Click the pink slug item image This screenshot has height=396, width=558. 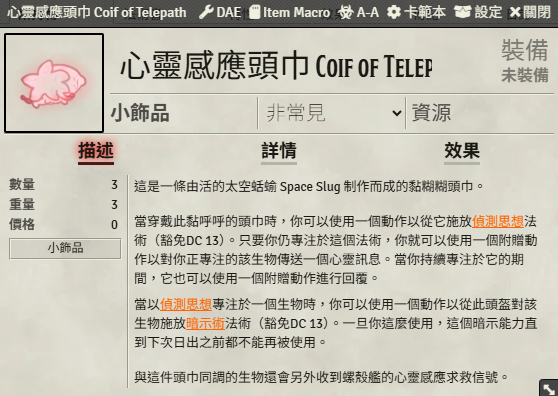[x=54, y=83]
